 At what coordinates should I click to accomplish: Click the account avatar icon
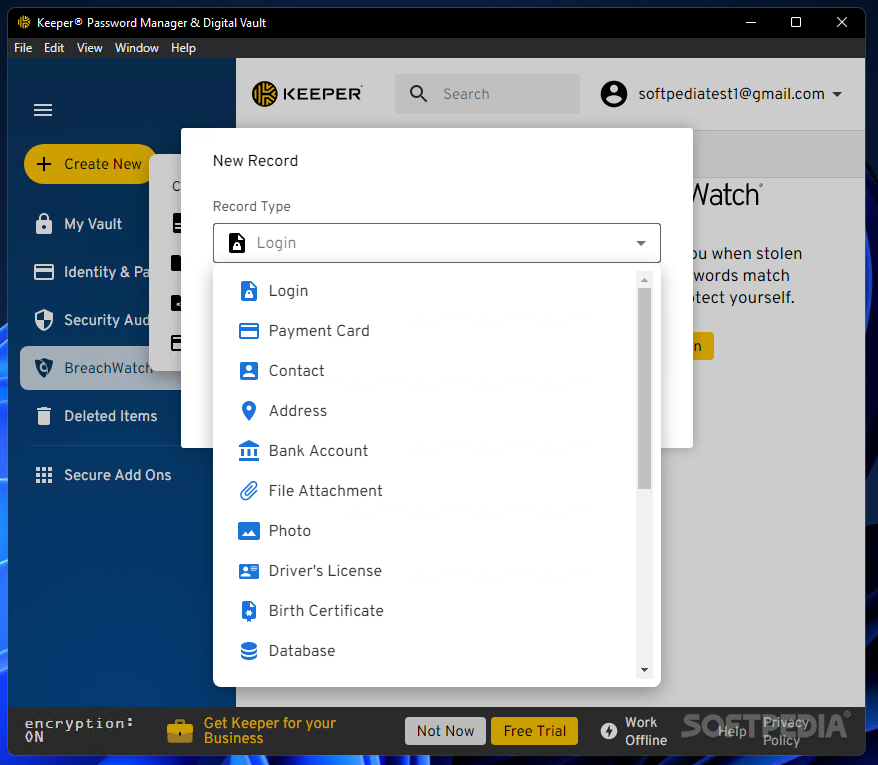[614, 94]
